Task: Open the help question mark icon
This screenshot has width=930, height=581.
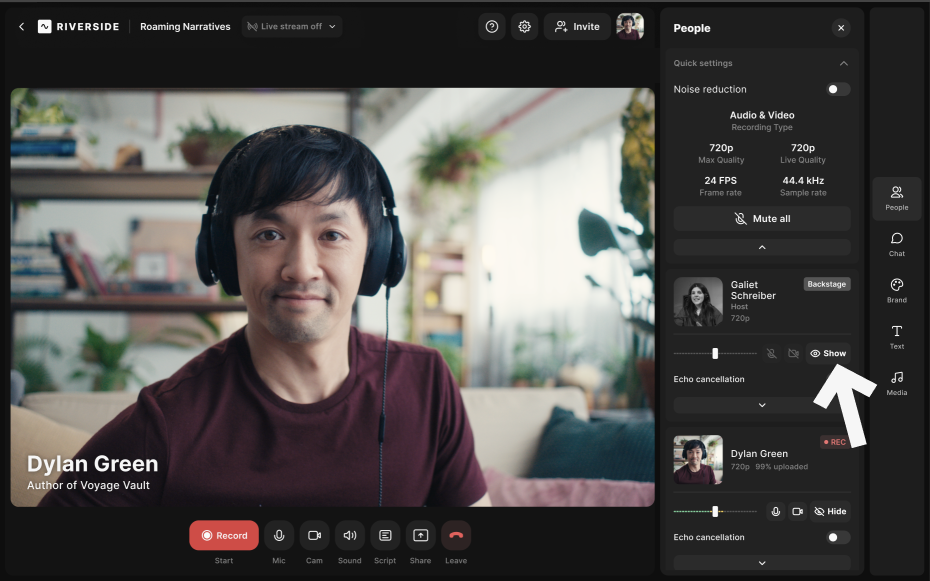Action: (491, 27)
